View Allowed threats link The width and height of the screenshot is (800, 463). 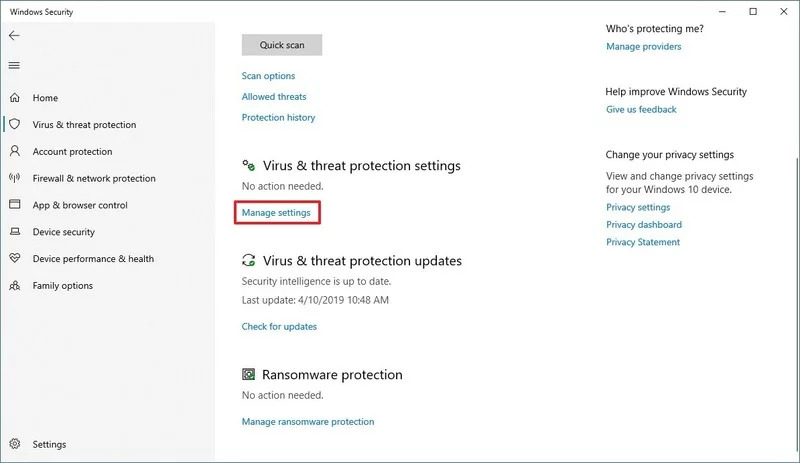tap(274, 97)
